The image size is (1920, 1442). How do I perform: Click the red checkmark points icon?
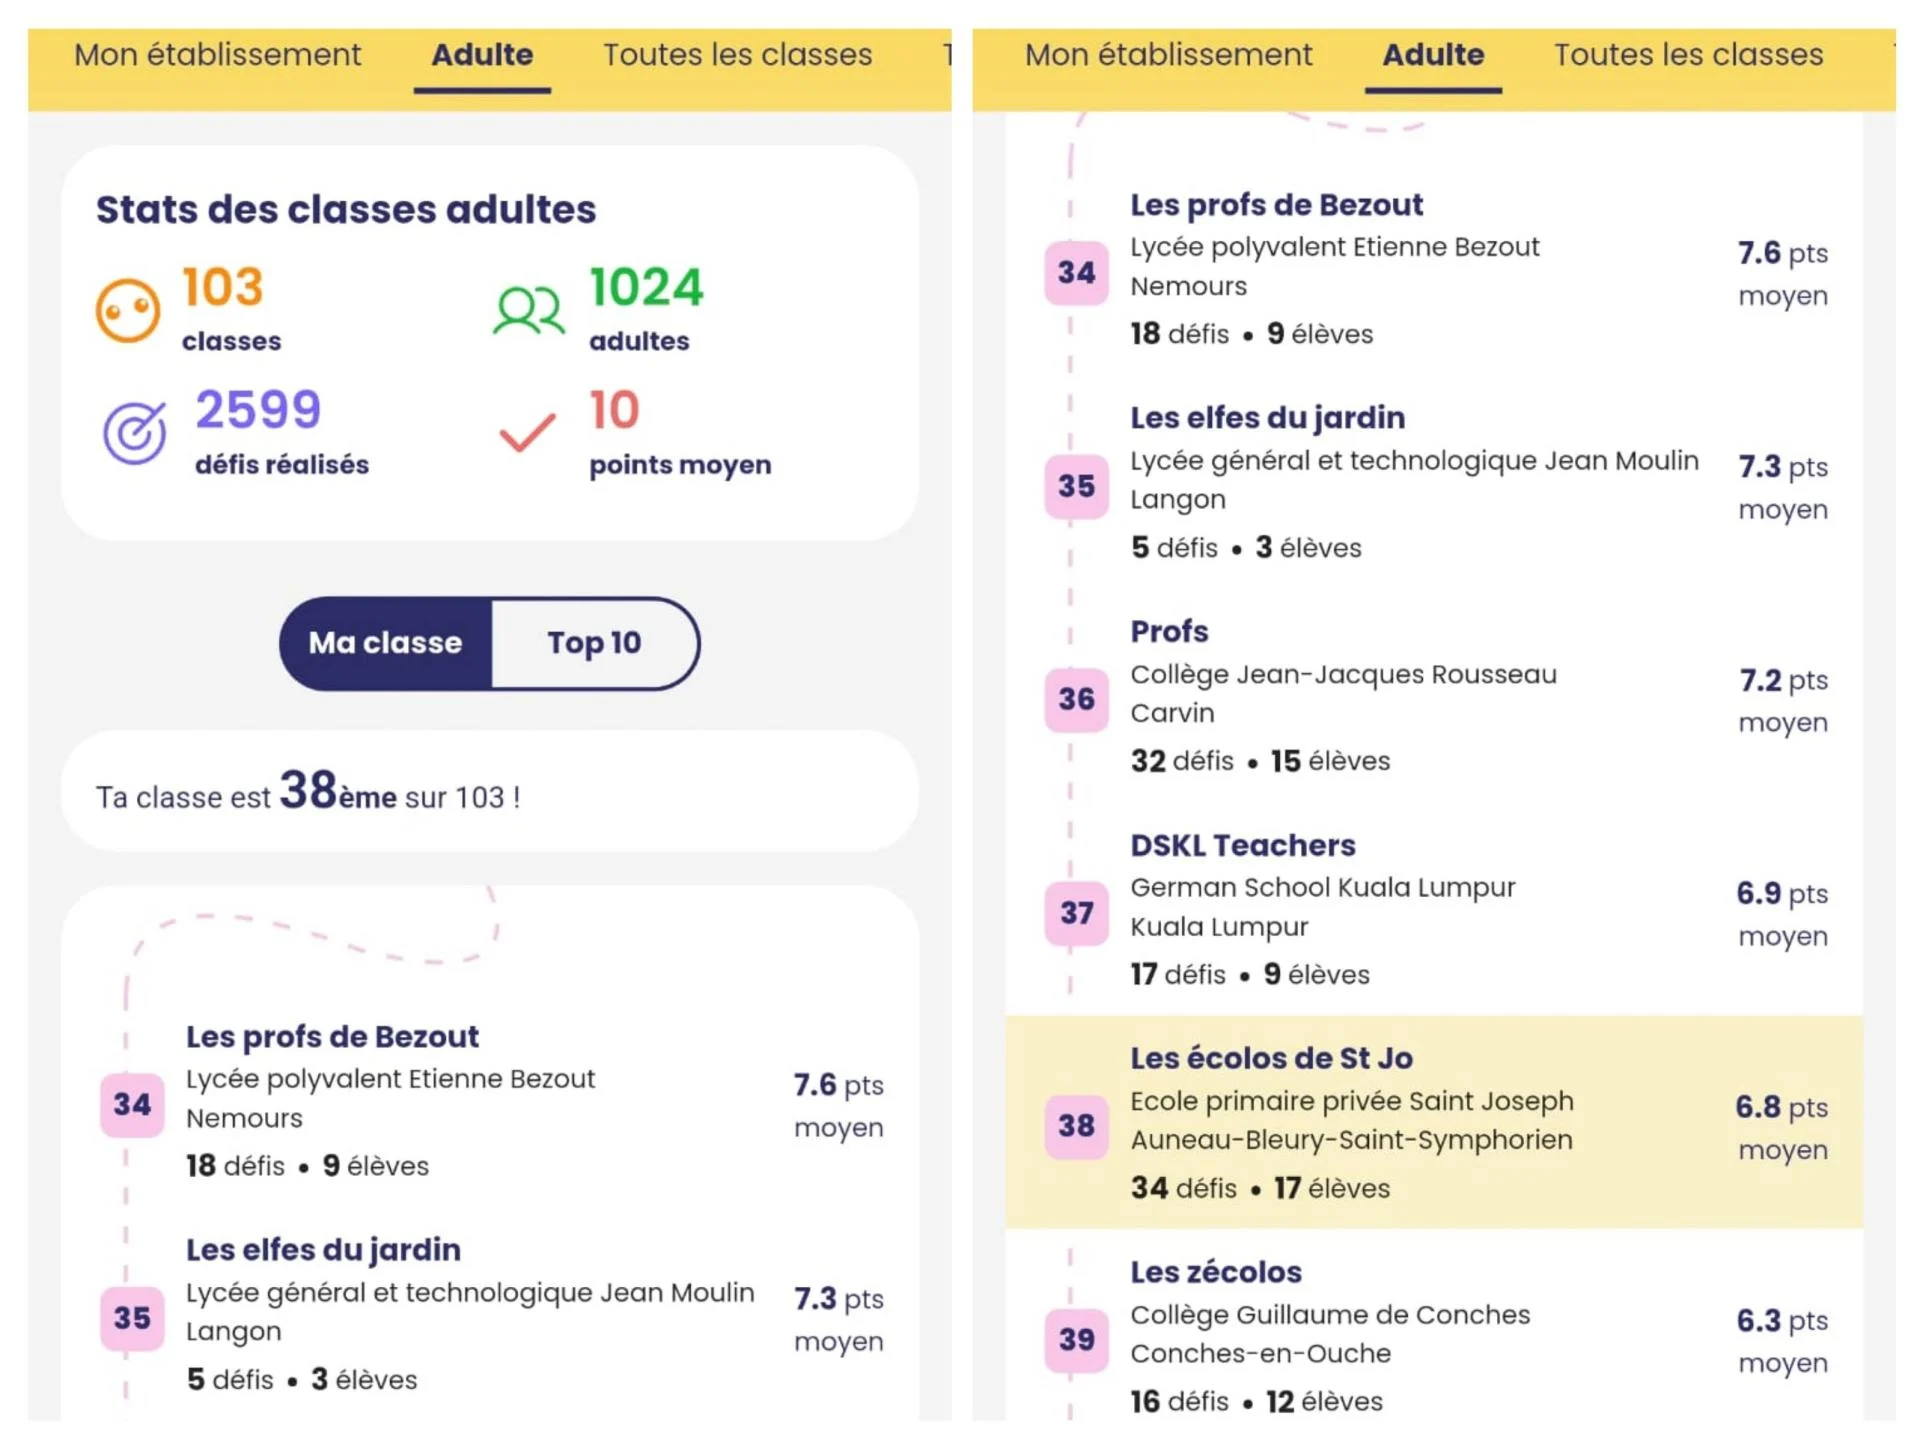click(x=527, y=432)
